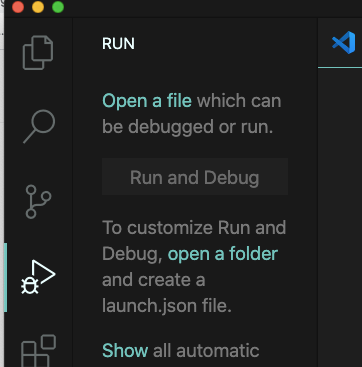Switch to the VS Code logo tab
Viewport: 362px width, 367px height.
344,42
